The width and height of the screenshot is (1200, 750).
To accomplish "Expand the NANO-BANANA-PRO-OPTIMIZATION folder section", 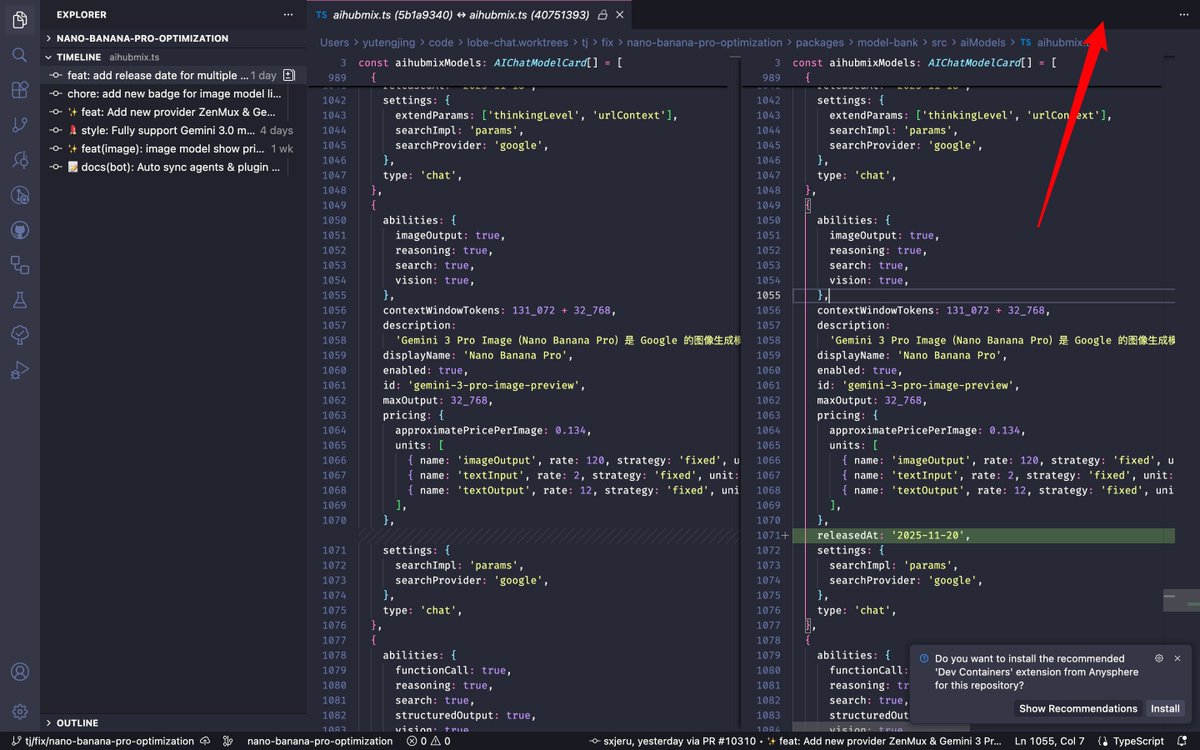I will pyautogui.click(x=173, y=38).
